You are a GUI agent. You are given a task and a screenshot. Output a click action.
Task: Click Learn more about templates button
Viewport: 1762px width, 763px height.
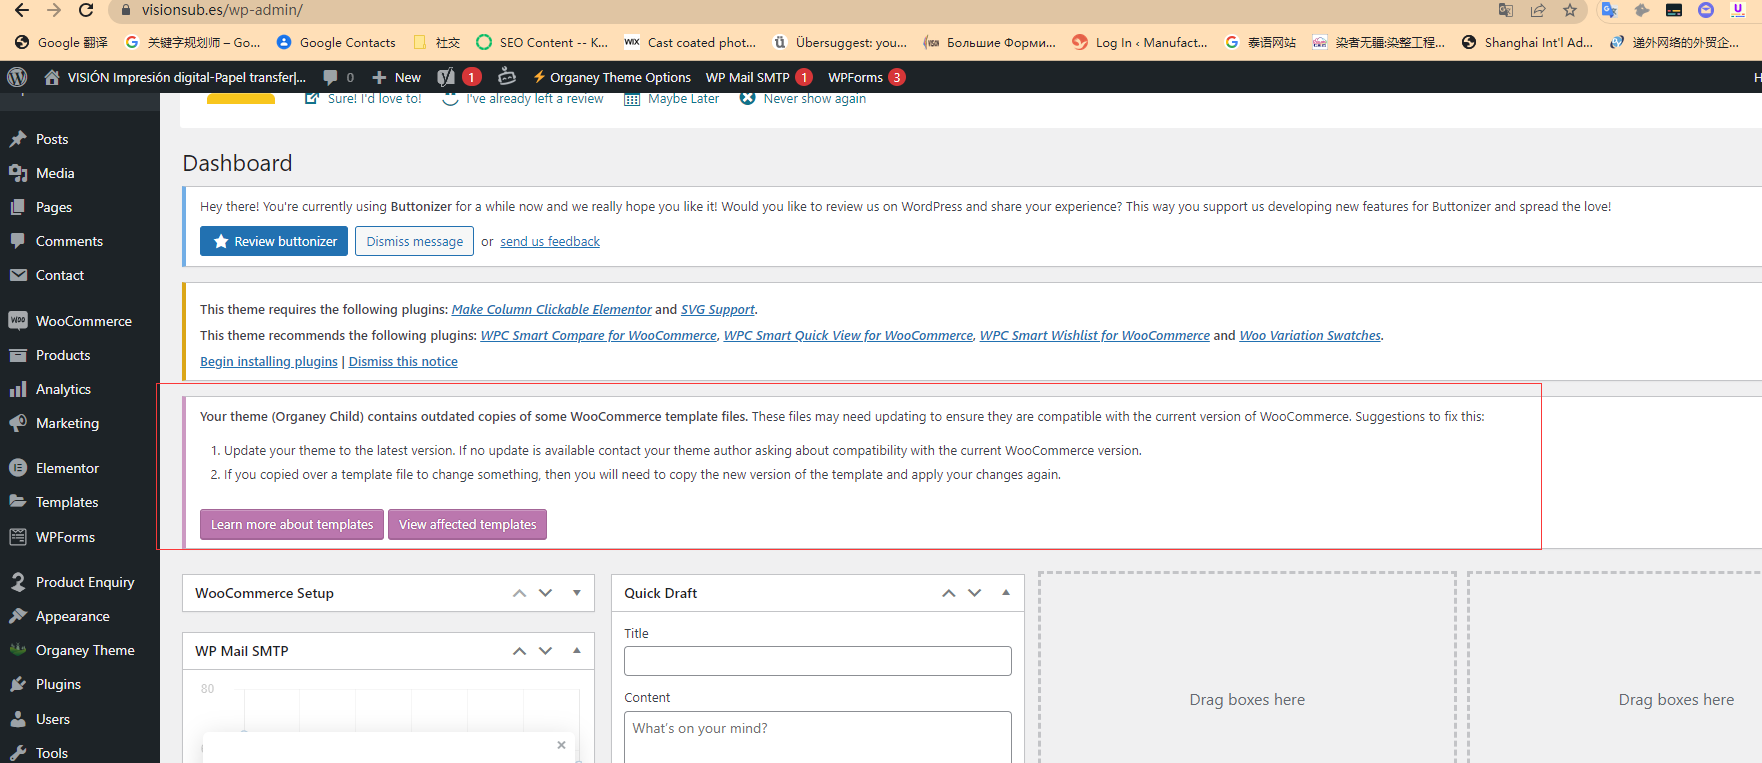tap(292, 524)
